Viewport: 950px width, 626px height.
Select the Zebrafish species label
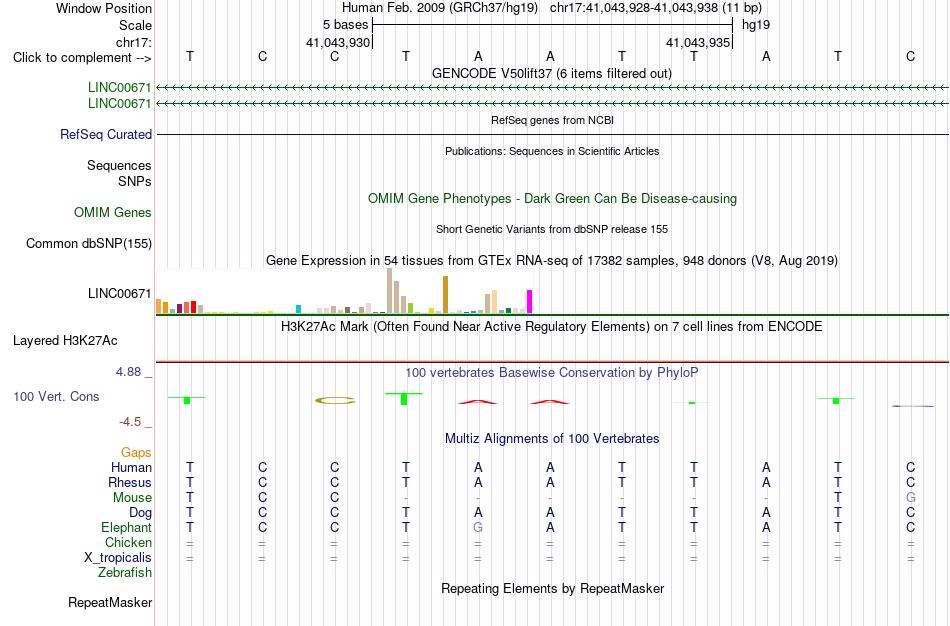click(x=125, y=572)
